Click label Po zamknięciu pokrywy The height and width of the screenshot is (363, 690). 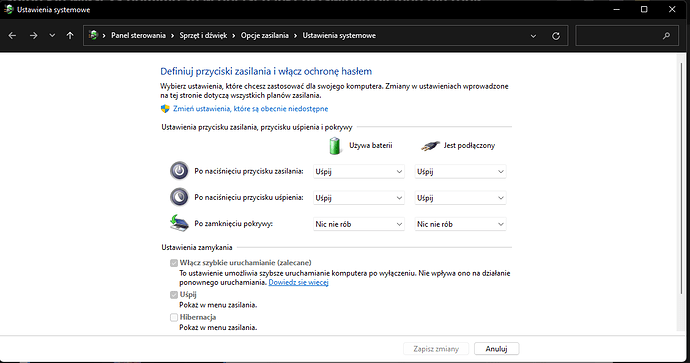[233, 224]
